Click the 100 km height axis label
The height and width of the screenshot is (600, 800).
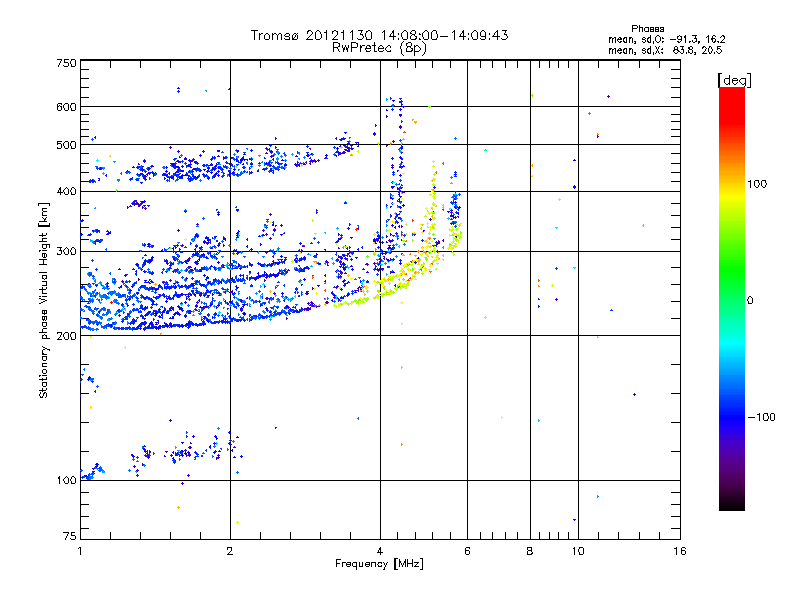coord(67,480)
